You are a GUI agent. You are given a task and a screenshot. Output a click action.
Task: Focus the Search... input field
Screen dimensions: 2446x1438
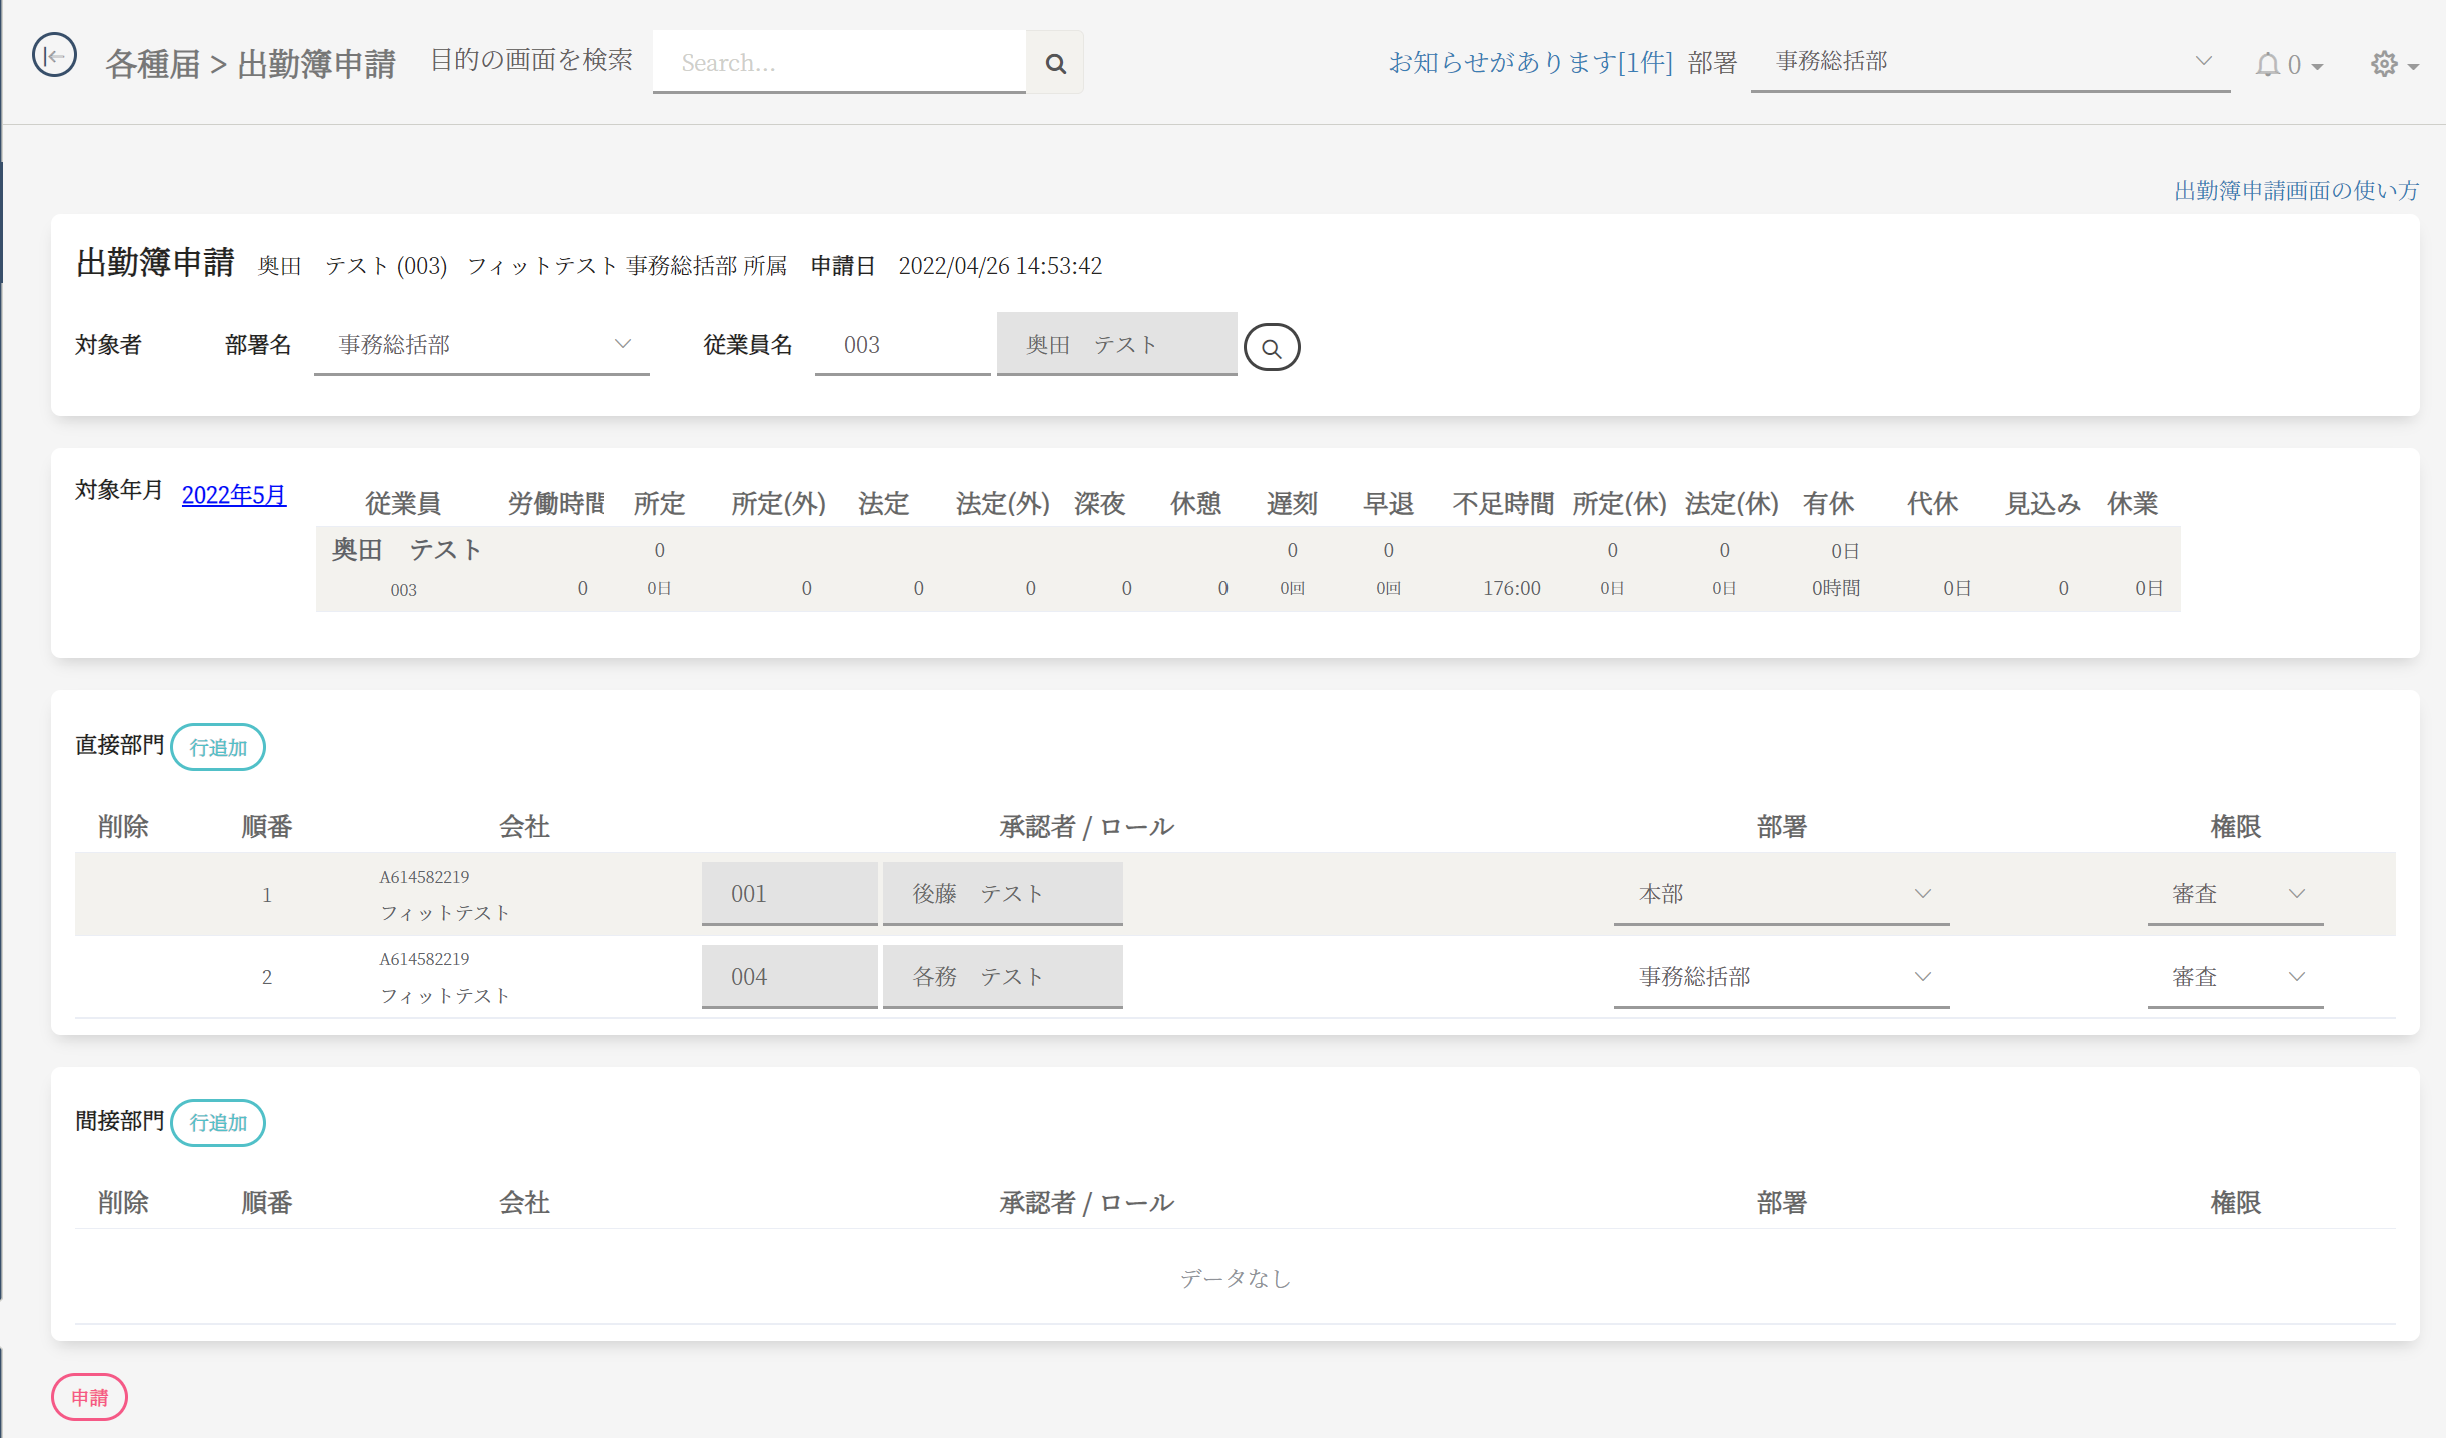(x=839, y=62)
